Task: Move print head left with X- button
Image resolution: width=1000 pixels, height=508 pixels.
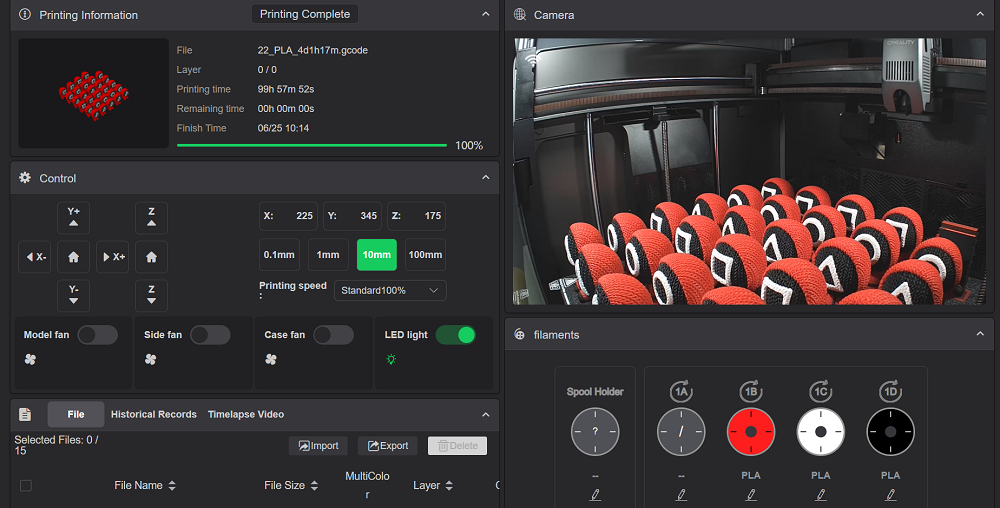Action: pyautogui.click(x=34, y=257)
